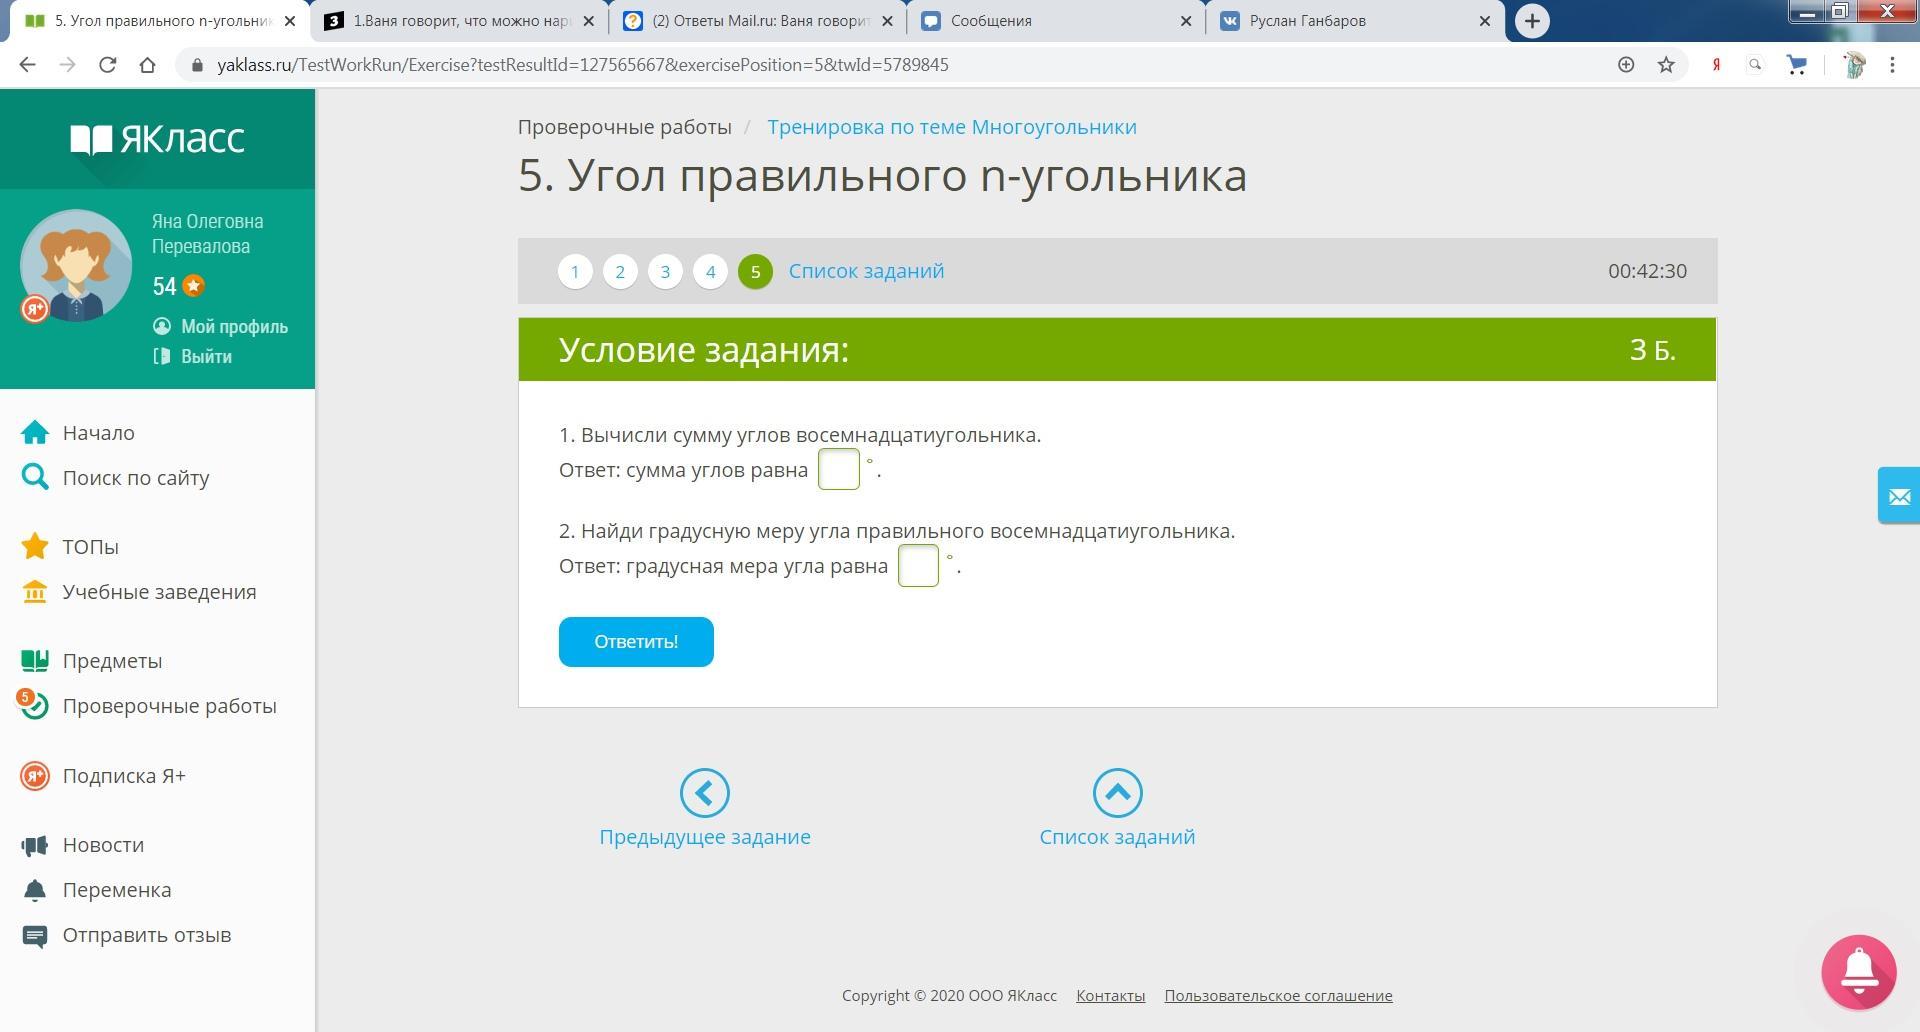Open the Пользовательское соглашение footer link
The width and height of the screenshot is (1920, 1032).
(1278, 996)
